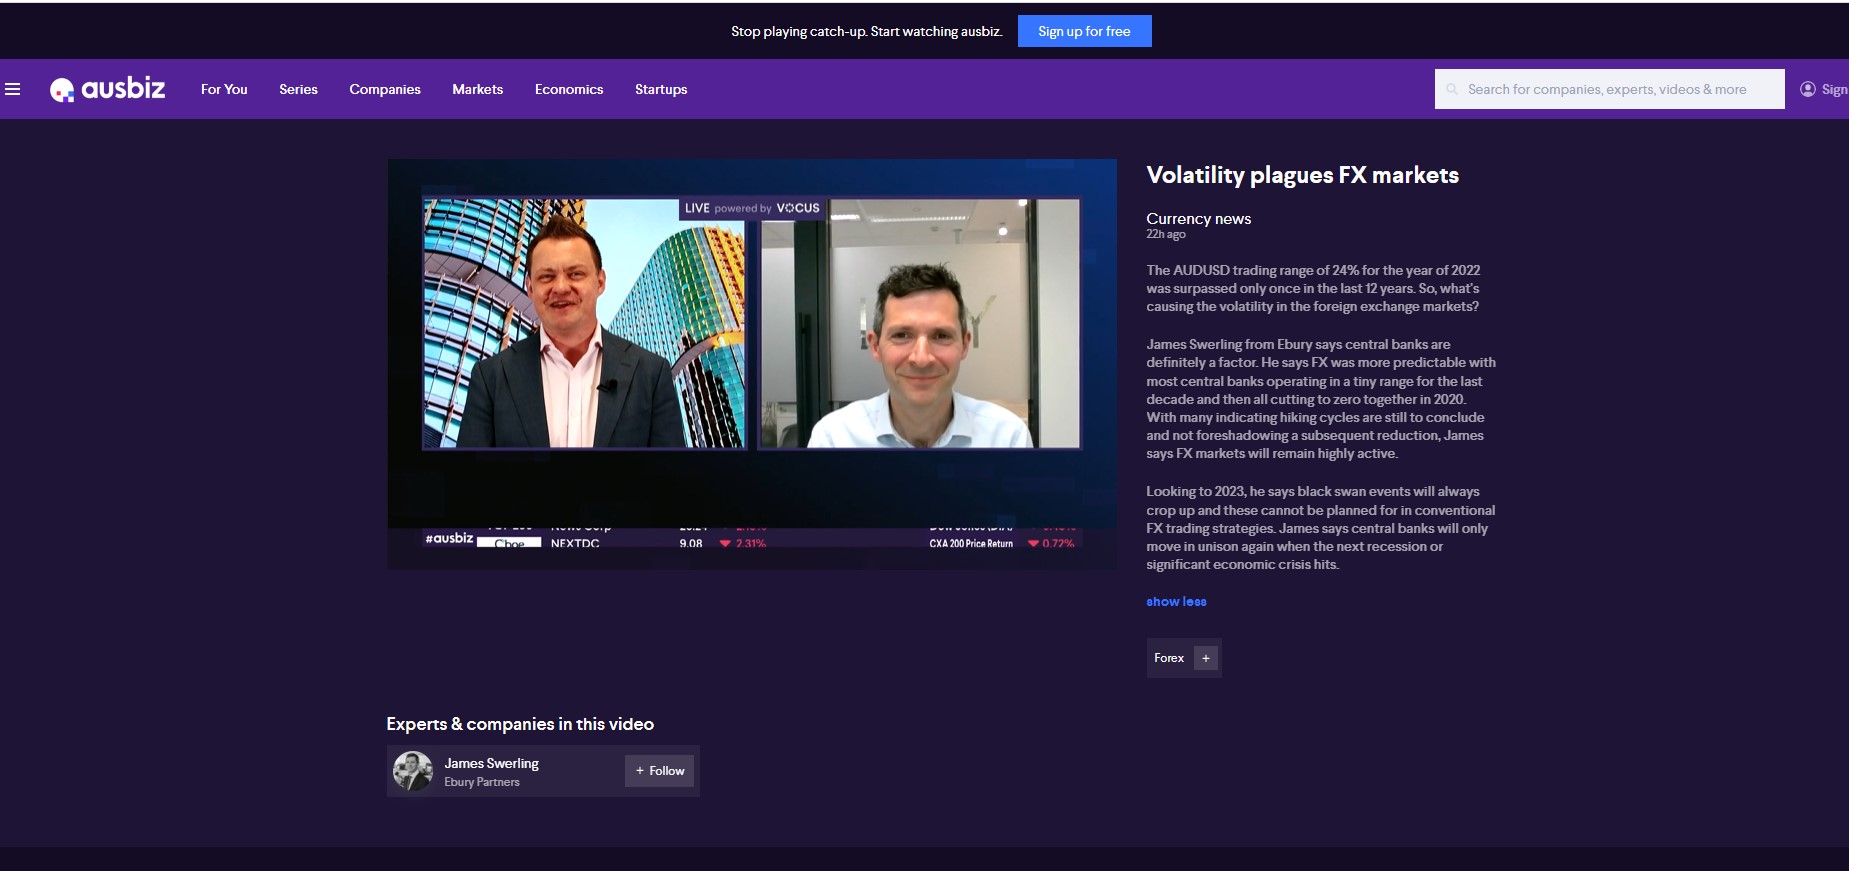Open the hamburger navigation menu

pos(13,89)
